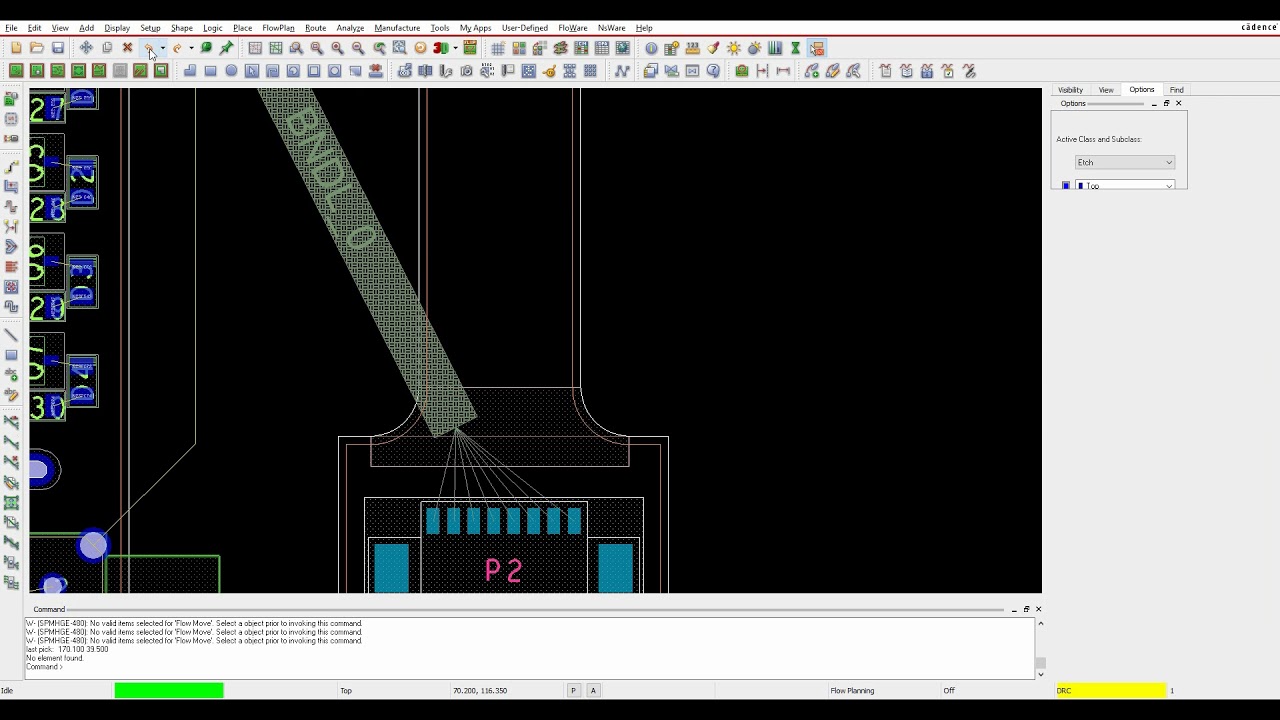Viewport: 1280px width, 720px height.
Task: Toggle the P button in status bar
Action: pos(573,691)
